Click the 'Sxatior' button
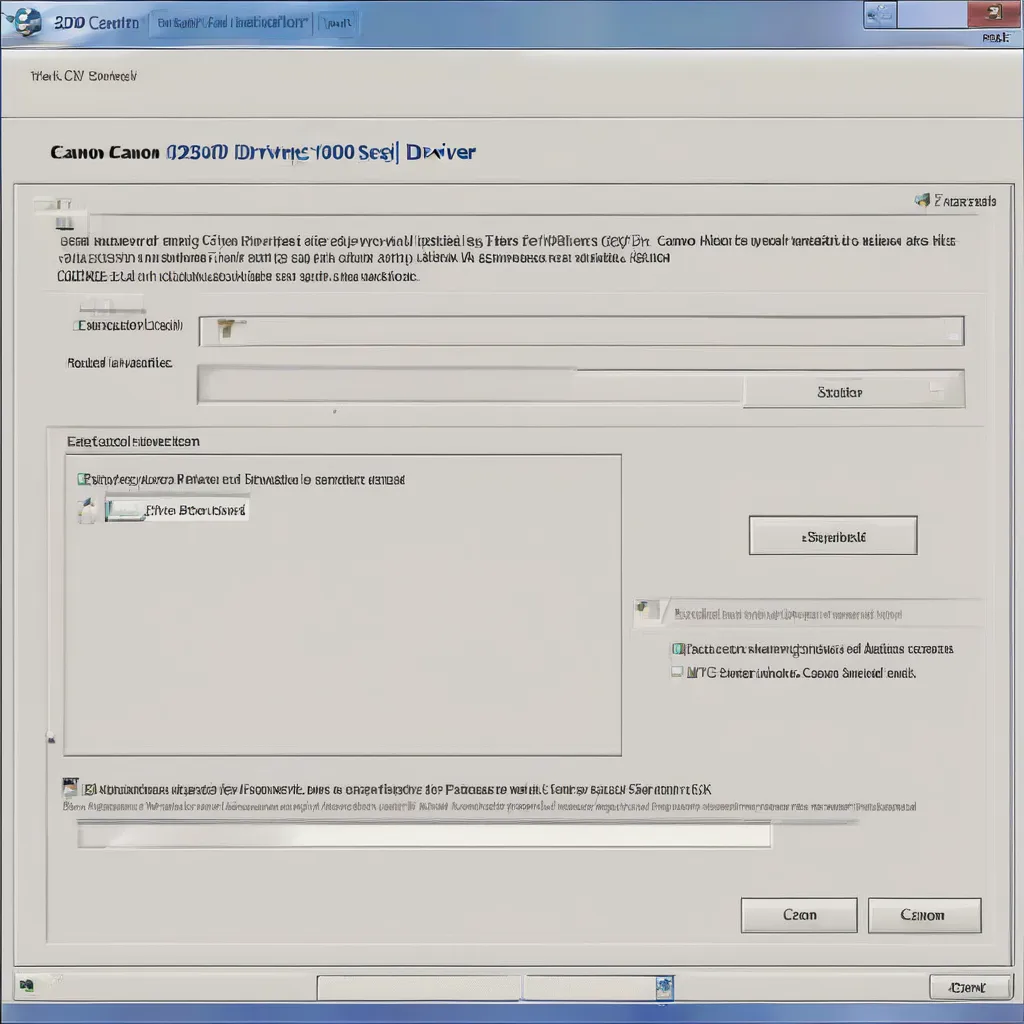1024x1024 pixels. click(854, 392)
